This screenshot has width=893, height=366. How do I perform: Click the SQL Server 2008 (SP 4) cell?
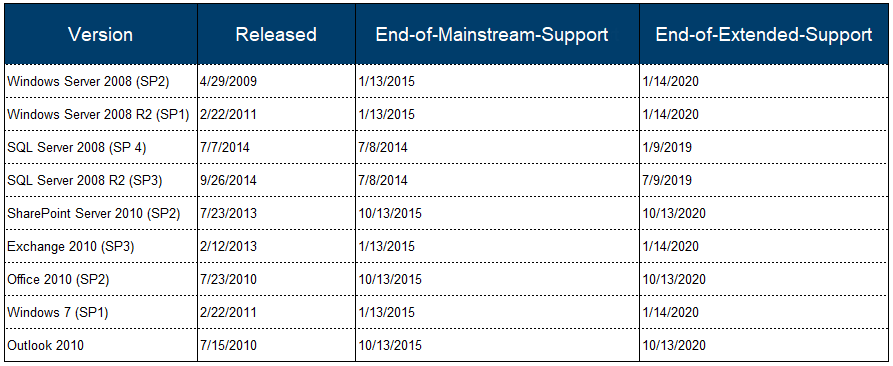[101, 147]
